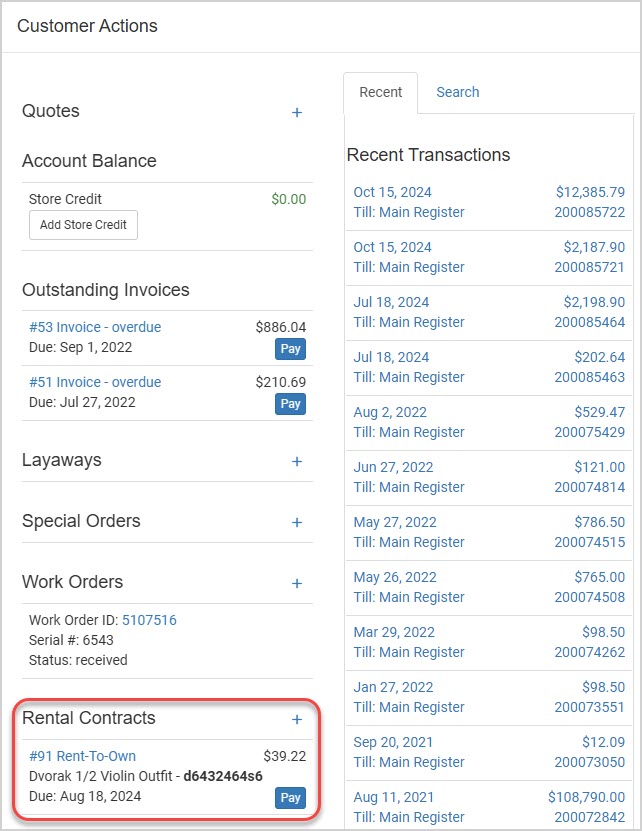The image size is (642, 831).
Task: Add rental contract using plus icon
Action: point(297,720)
